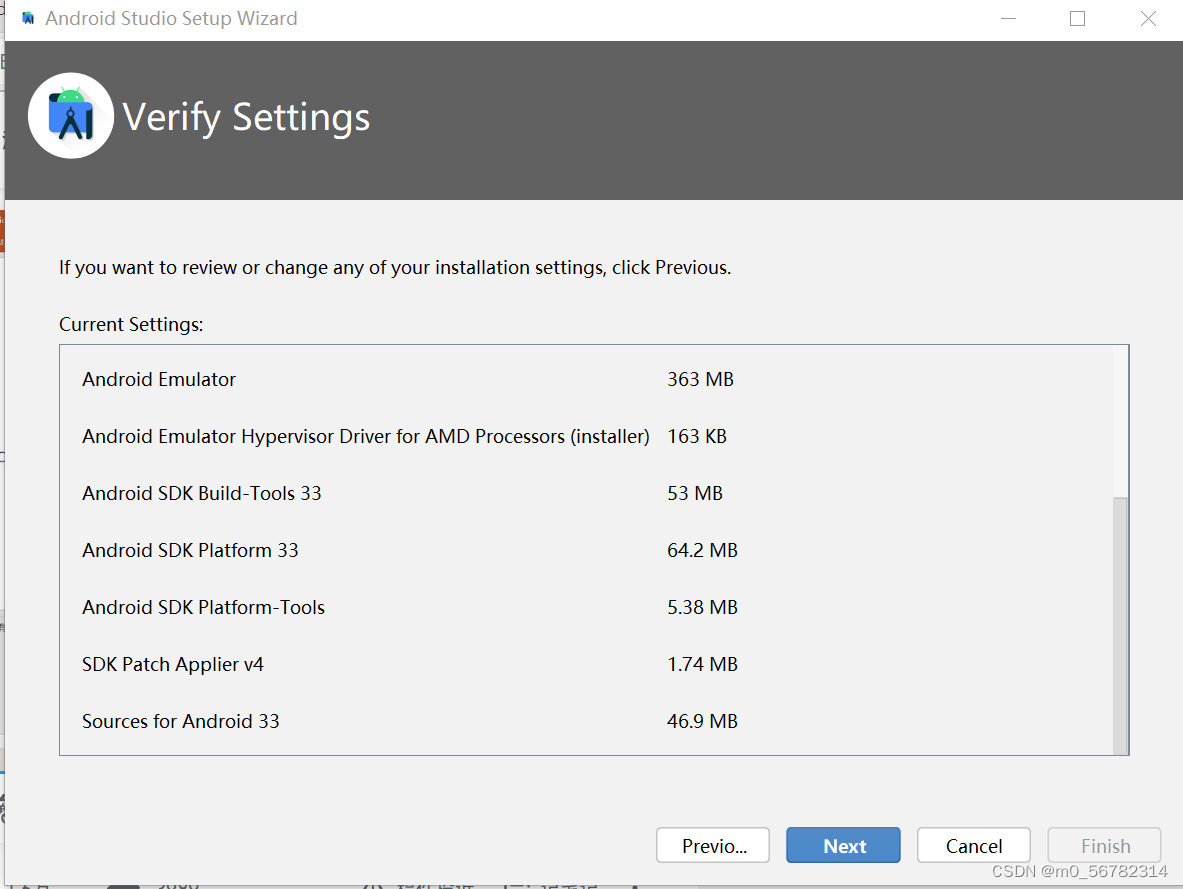Click the 163 KB size value
The image size is (1183, 889).
click(696, 436)
